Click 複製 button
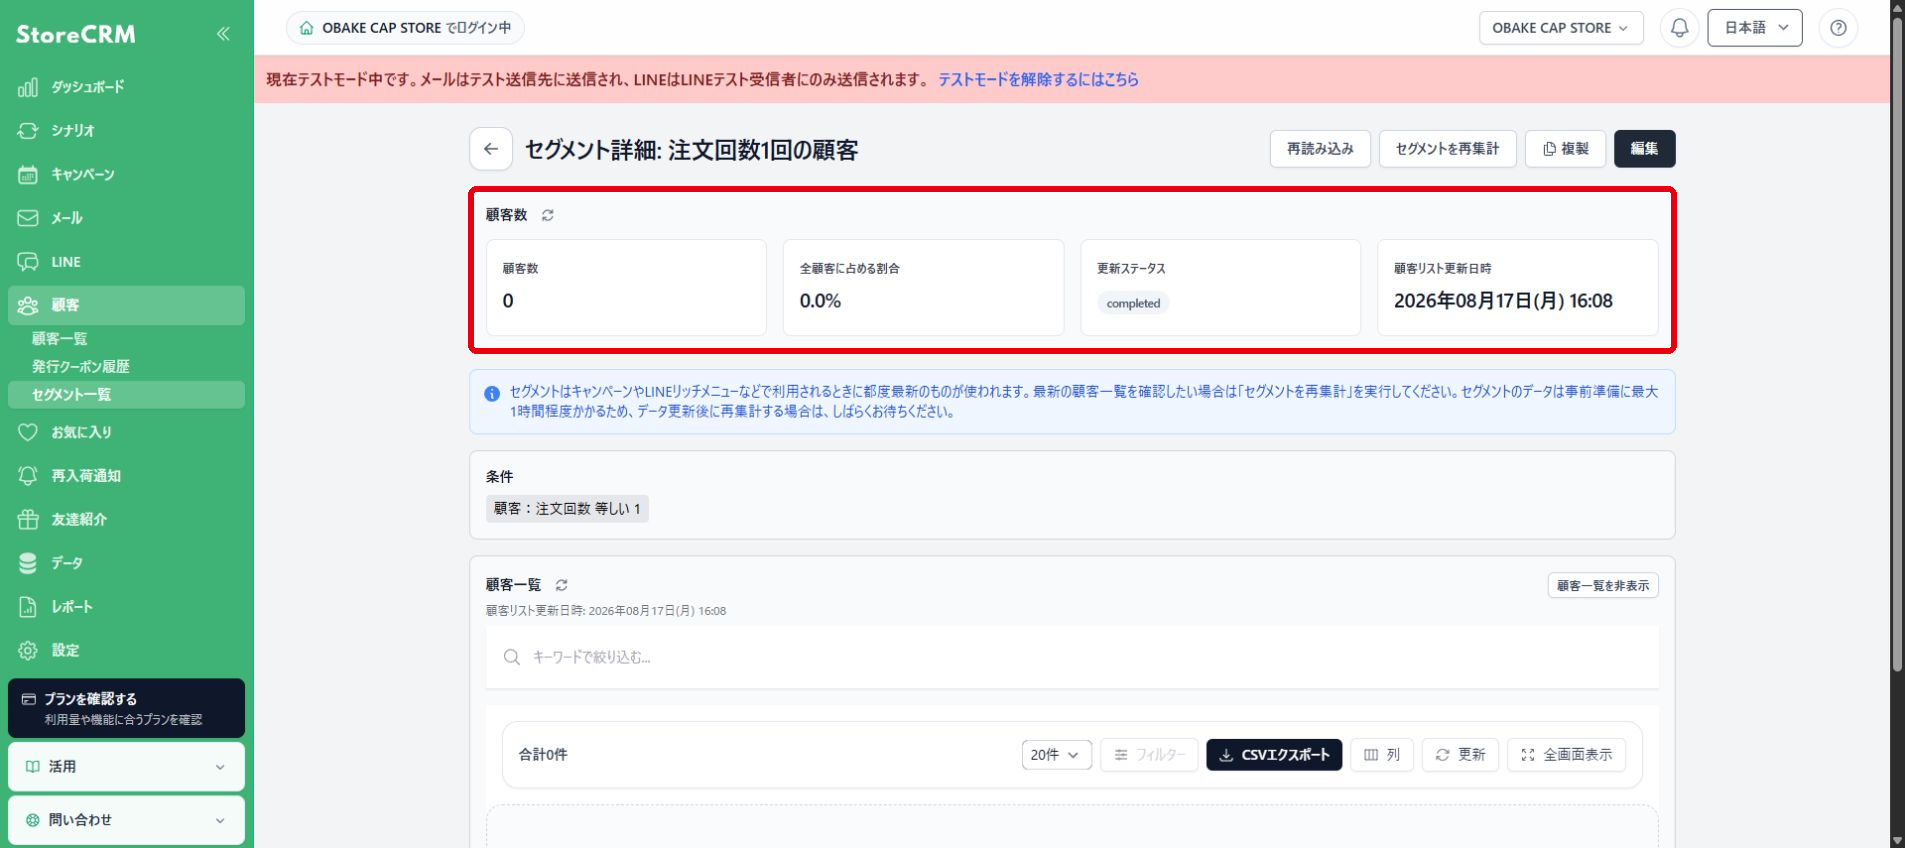The height and width of the screenshot is (848, 1905). coord(1565,149)
